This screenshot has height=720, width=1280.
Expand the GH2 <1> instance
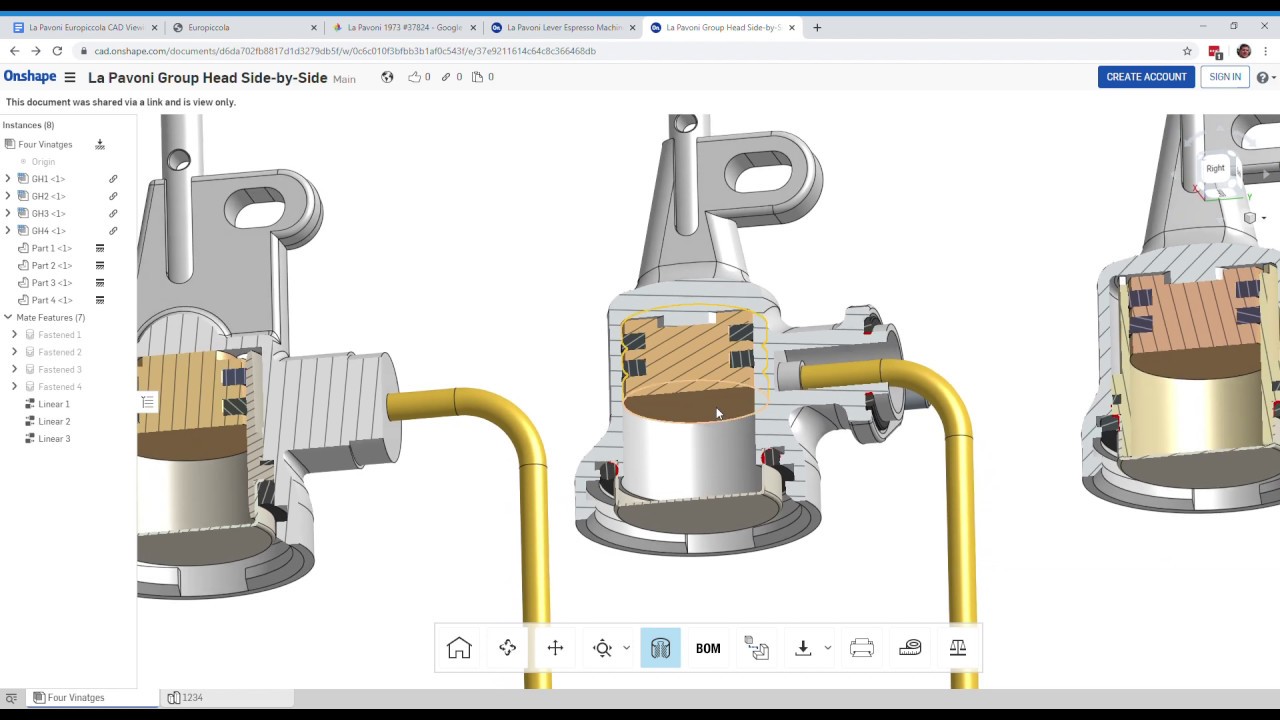click(8, 196)
